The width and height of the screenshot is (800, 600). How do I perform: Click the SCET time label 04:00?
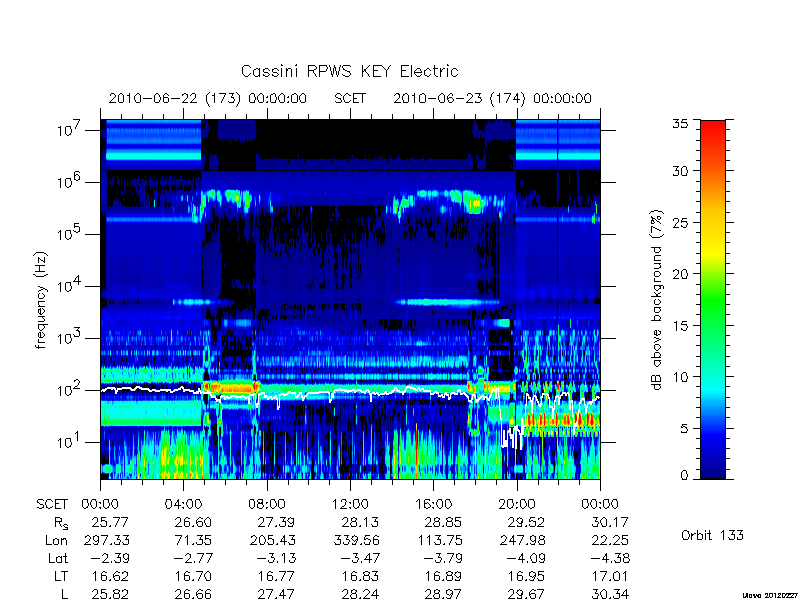click(x=184, y=504)
